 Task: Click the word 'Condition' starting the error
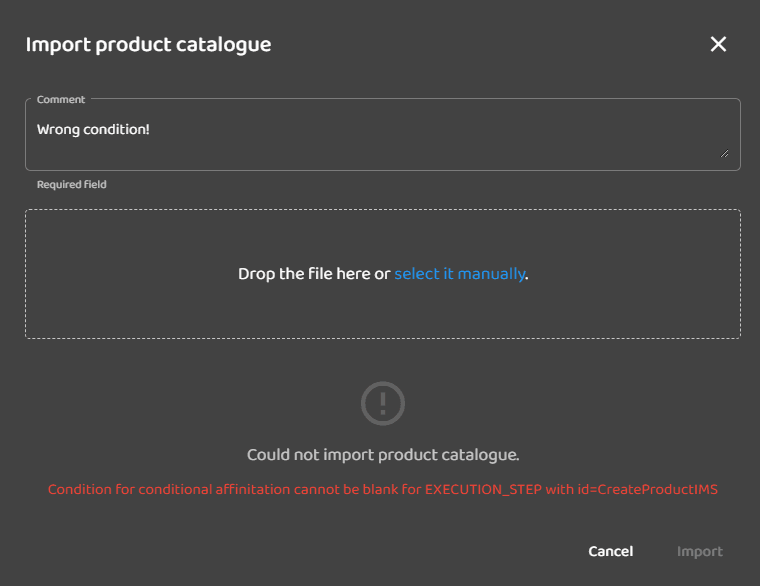pyautogui.click(x=77, y=490)
